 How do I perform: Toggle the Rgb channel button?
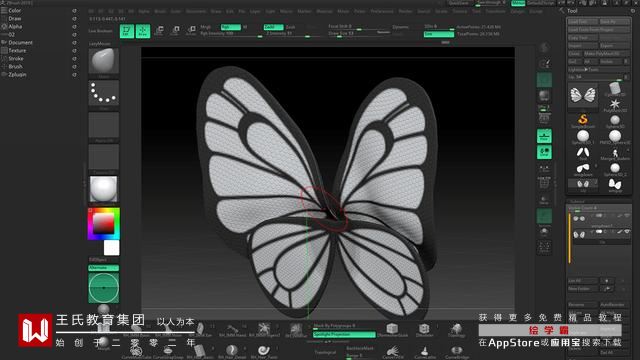click(x=231, y=27)
